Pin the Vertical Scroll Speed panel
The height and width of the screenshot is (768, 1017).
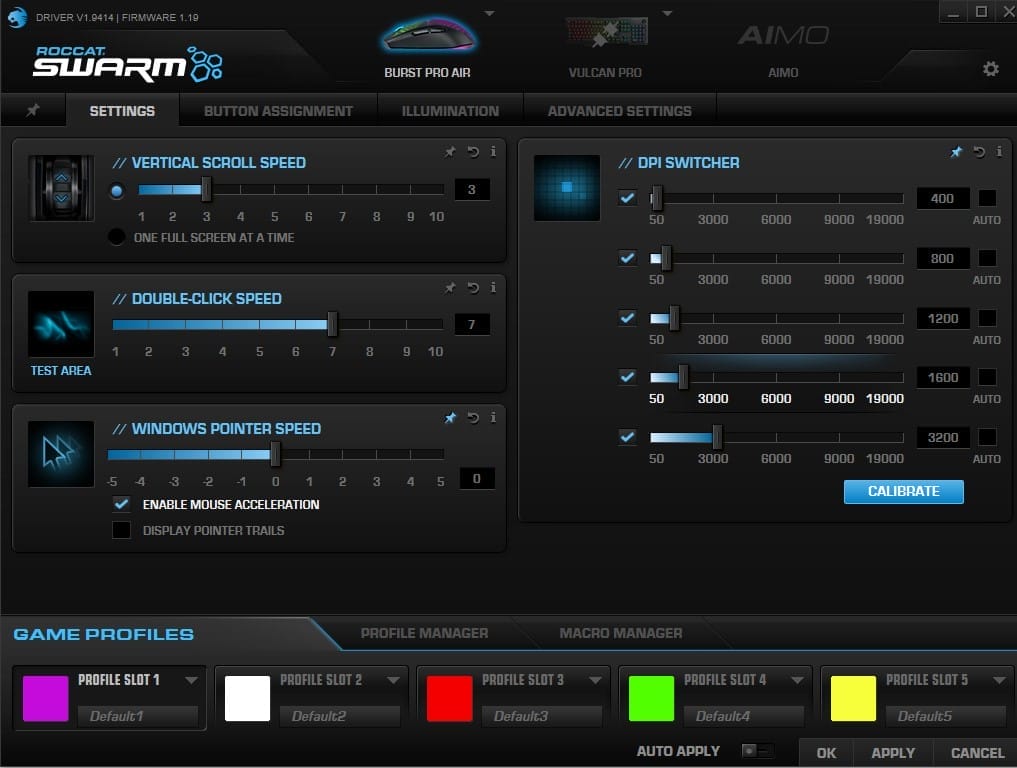click(x=450, y=152)
